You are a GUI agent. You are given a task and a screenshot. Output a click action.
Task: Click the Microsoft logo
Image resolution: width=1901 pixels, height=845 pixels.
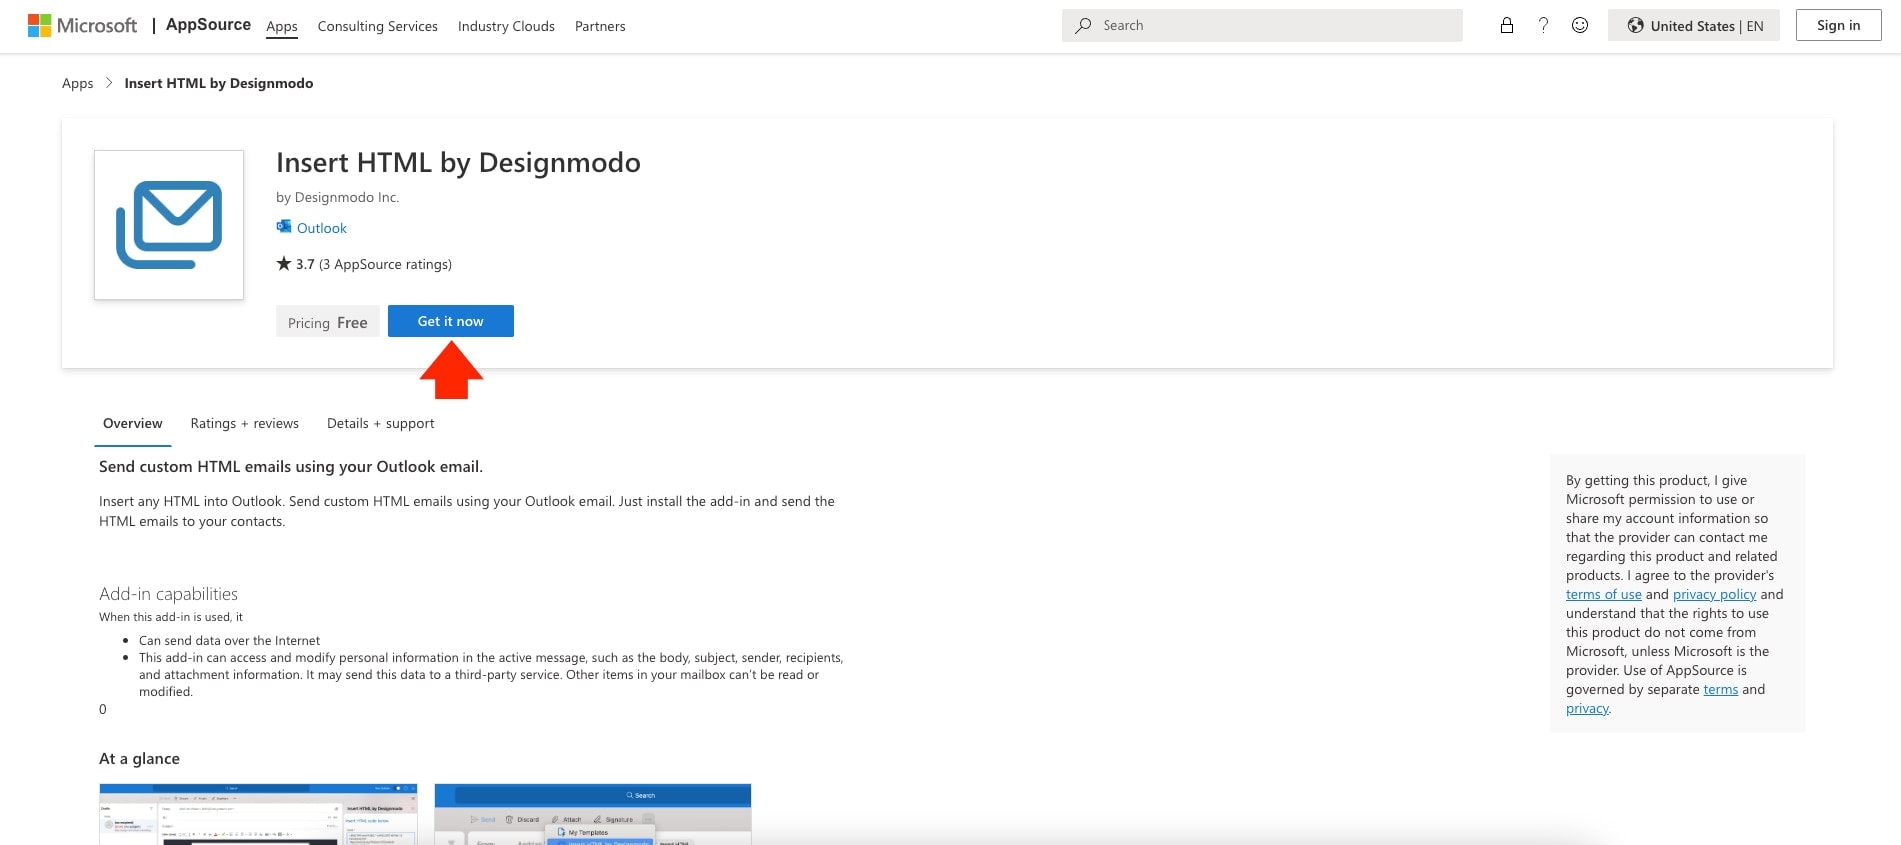coord(82,25)
